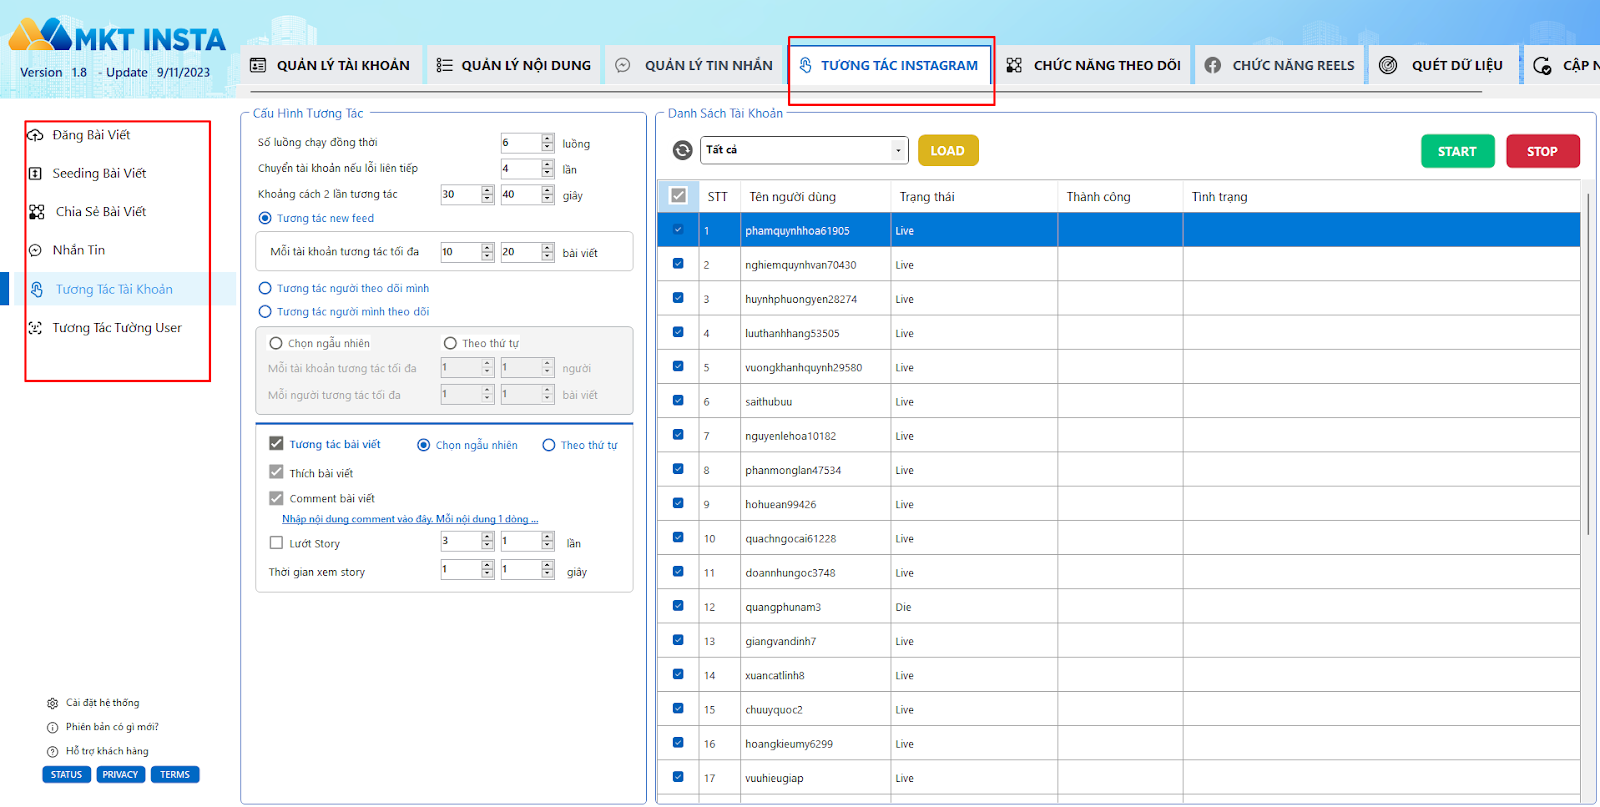Click the Tương Tác Tường User icon
The width and height of the screenshot is (1600, 807).
tap(35, 328)
